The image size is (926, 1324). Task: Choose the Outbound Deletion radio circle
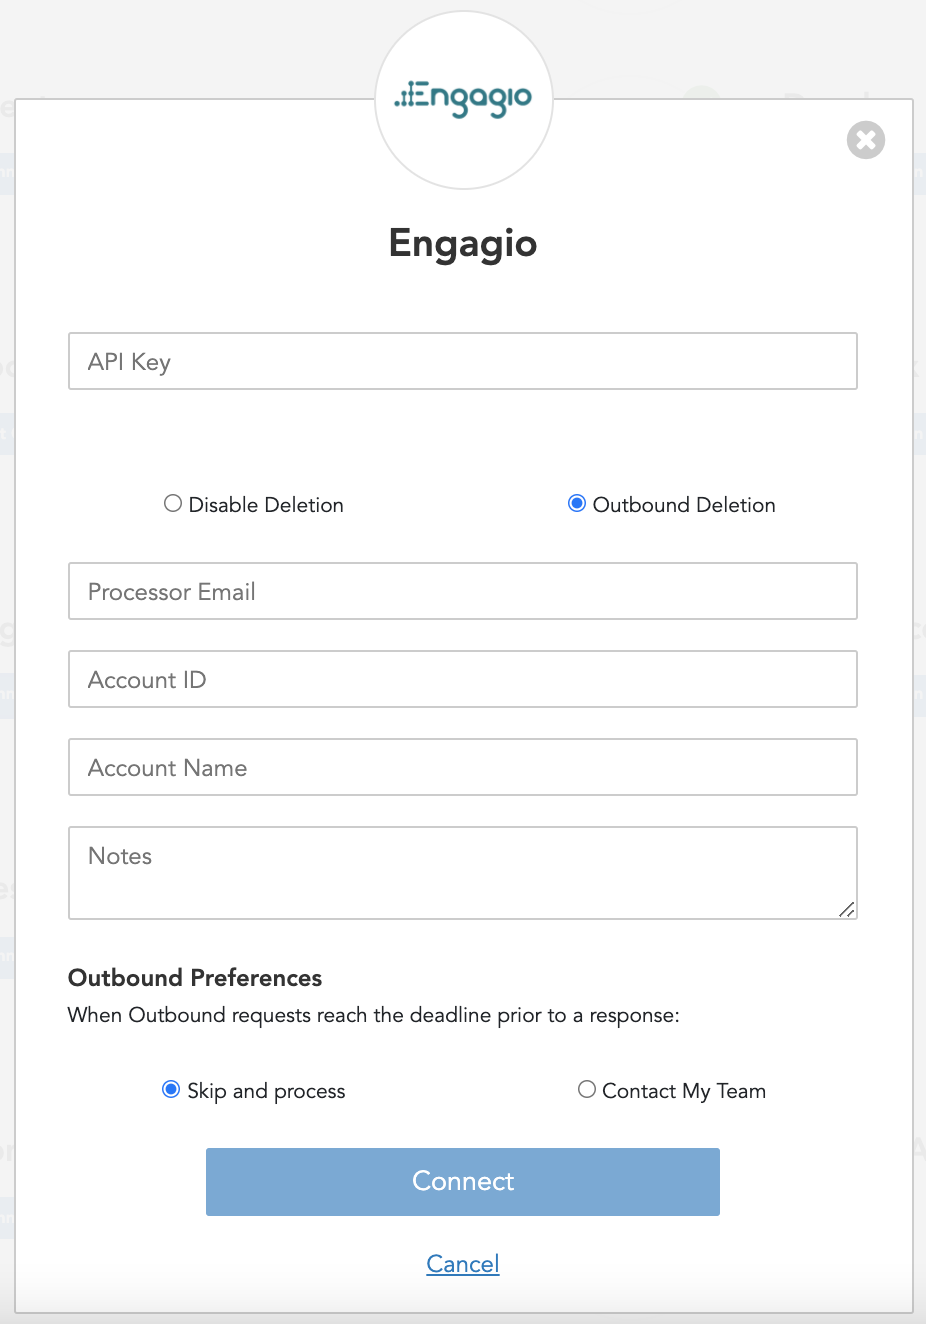pos(577,504)
